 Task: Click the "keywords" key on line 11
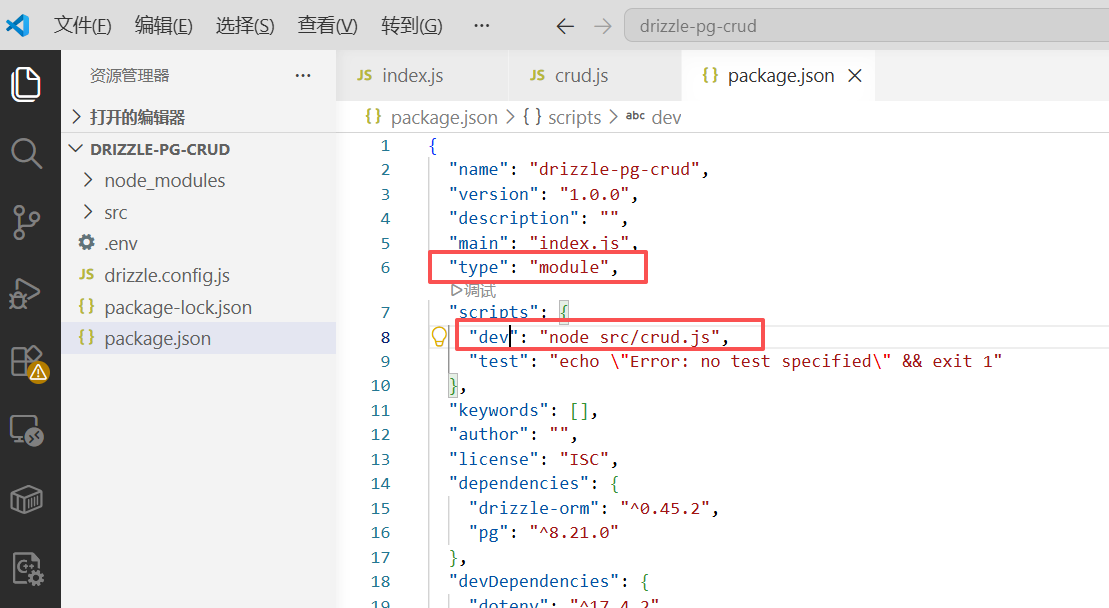click(x=499, y=410)
